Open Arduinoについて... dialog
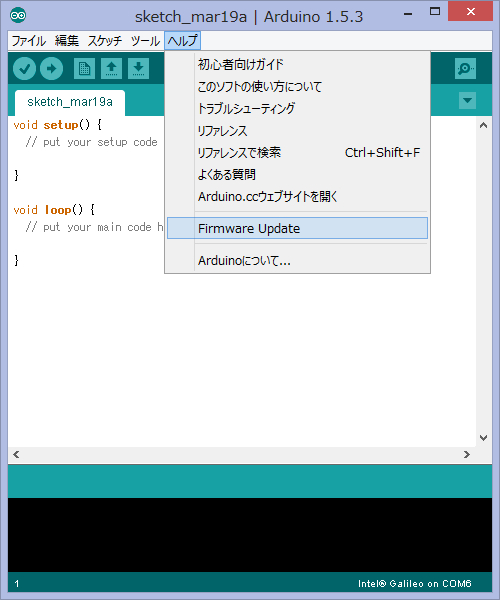This screenshot has height=600, width=500. pyautogui.click(x=298, y=261)
